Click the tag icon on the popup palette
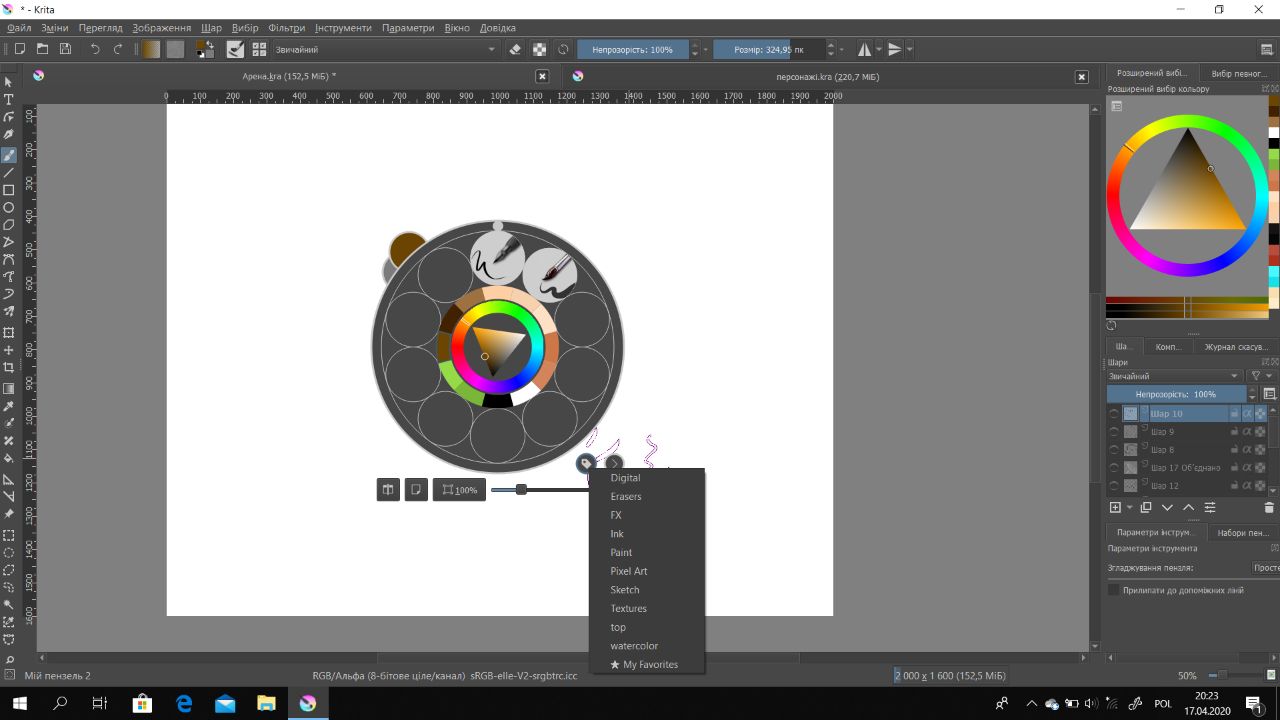Image resolution: width=1280 pixels, height=720 pixels. click(x=586, y=463)
